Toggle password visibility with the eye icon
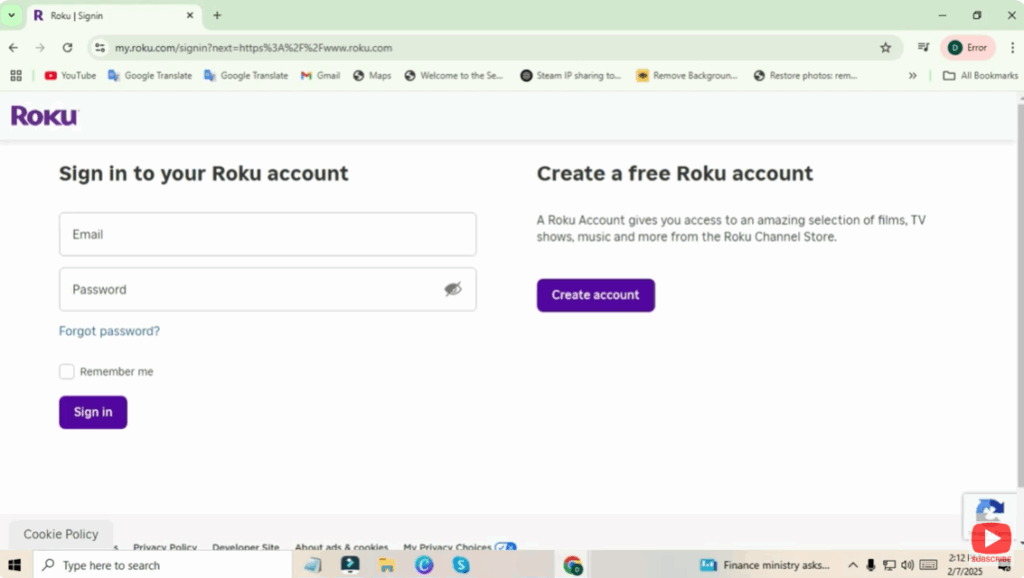This screenshot has width=1024, height=578. coord(453,289)
